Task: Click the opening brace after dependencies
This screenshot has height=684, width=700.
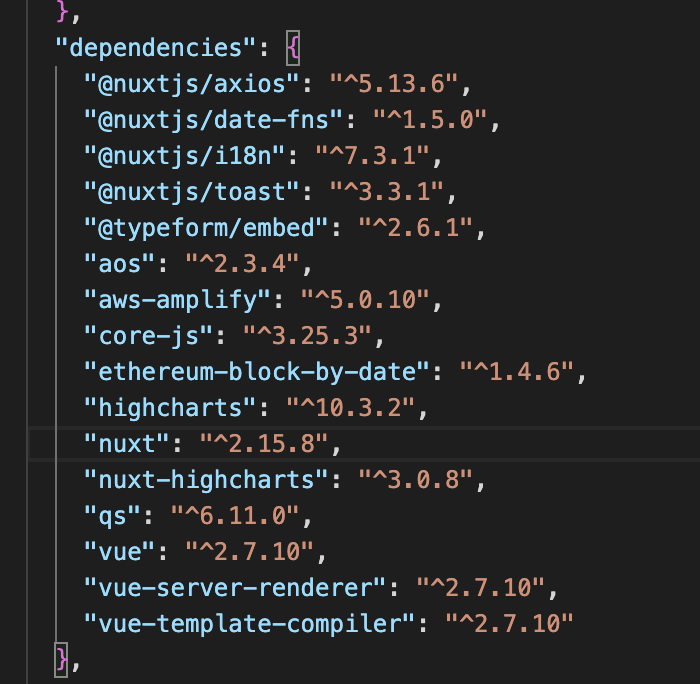Action: [293, 48]
